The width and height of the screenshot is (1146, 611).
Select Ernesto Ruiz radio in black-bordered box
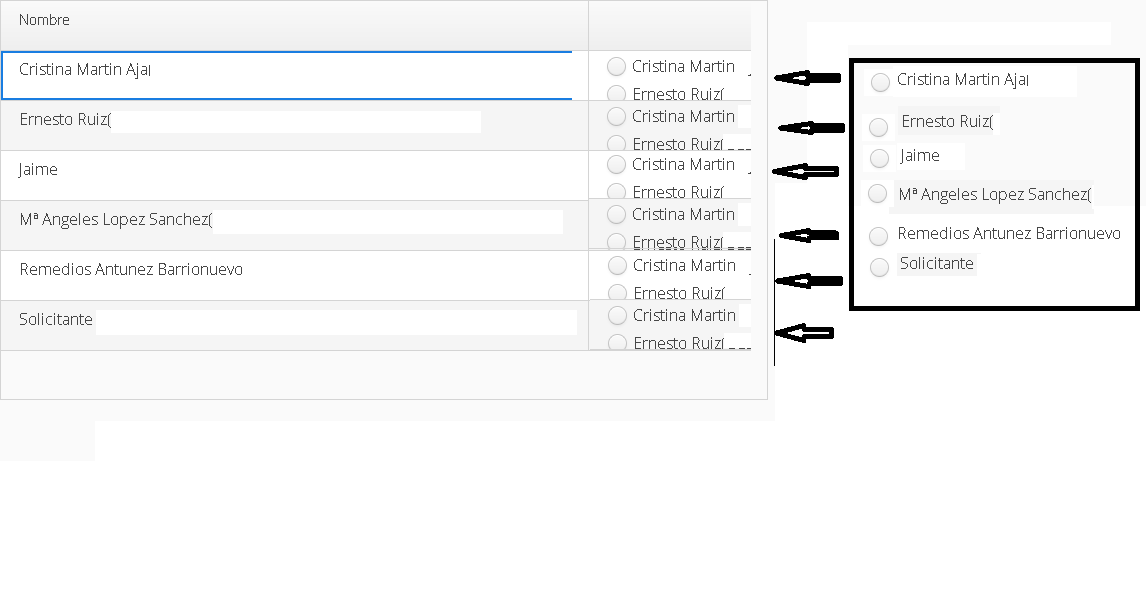[x=878, y=127]
